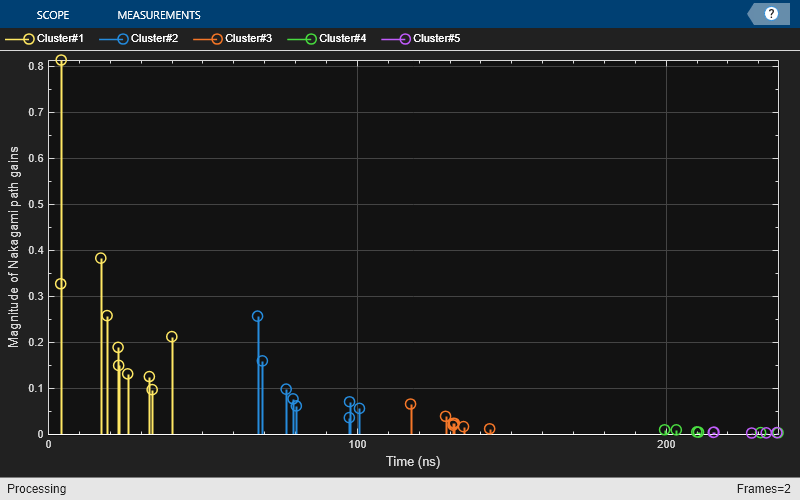Click the Frames=2 status indicator
This screenshot has width=800, height=500.
[x=763, y=489]
